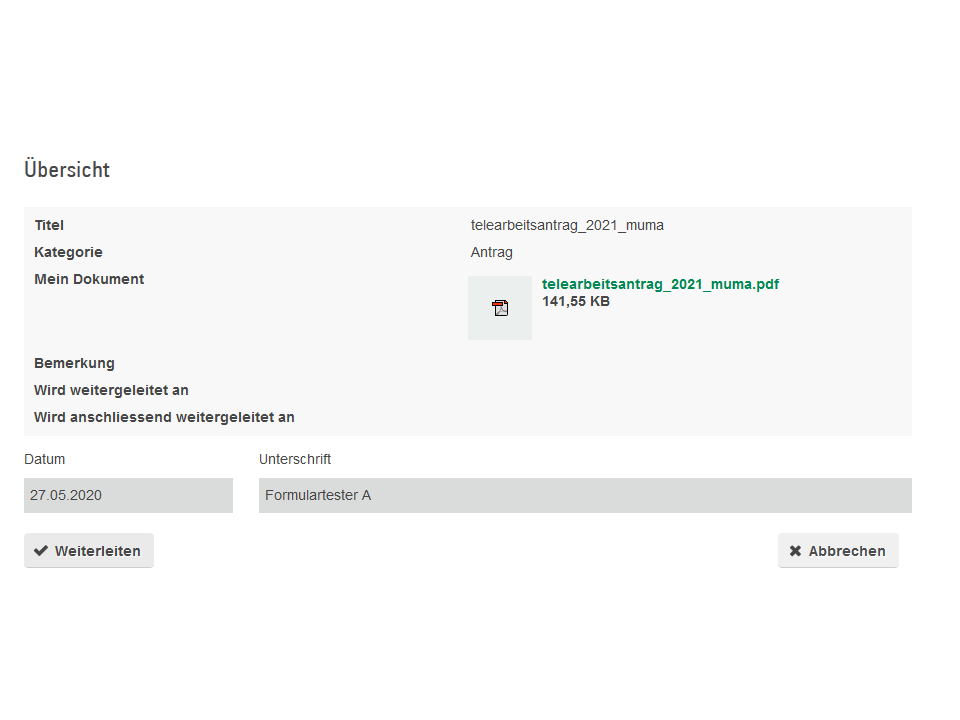
Task: Open the telearbeitsantrag_2021_muma.pdf link
Action: (x=660, y=284)
